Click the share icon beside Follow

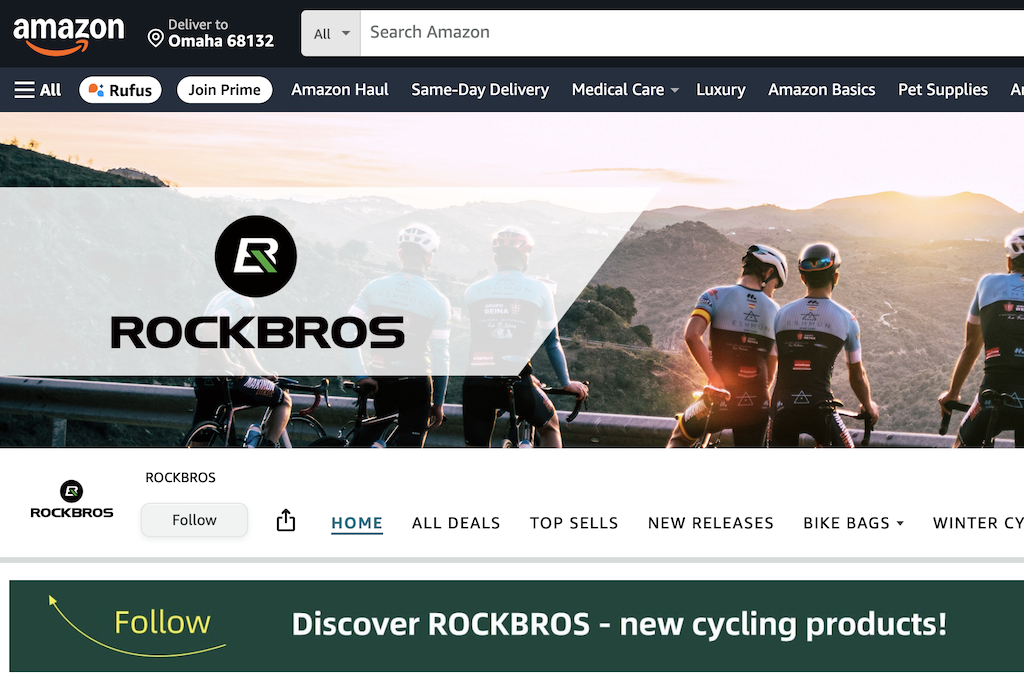click(285, 520)
